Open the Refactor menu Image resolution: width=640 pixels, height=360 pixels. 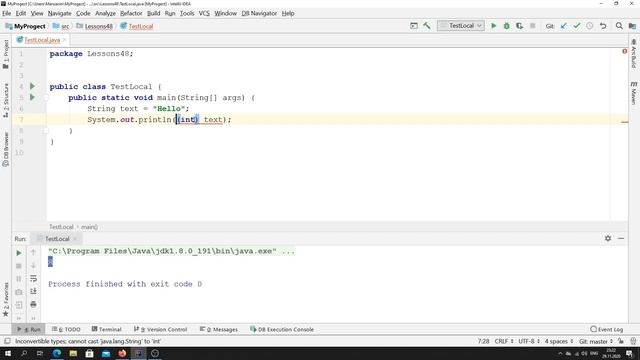[131, 13]
